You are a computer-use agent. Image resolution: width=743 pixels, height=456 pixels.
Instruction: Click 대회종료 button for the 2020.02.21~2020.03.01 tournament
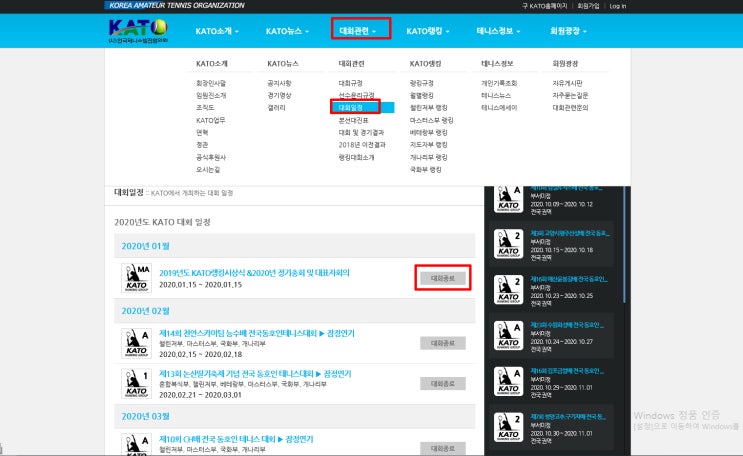pyautogui.click(x=443, y=383)
